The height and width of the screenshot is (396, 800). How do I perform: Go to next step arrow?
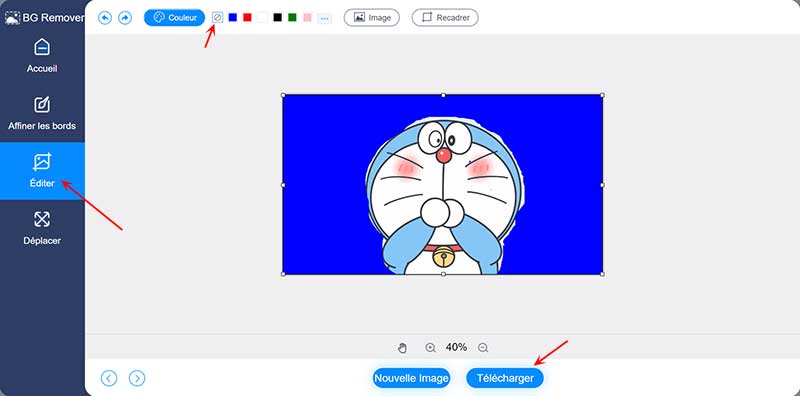(137, 378)
